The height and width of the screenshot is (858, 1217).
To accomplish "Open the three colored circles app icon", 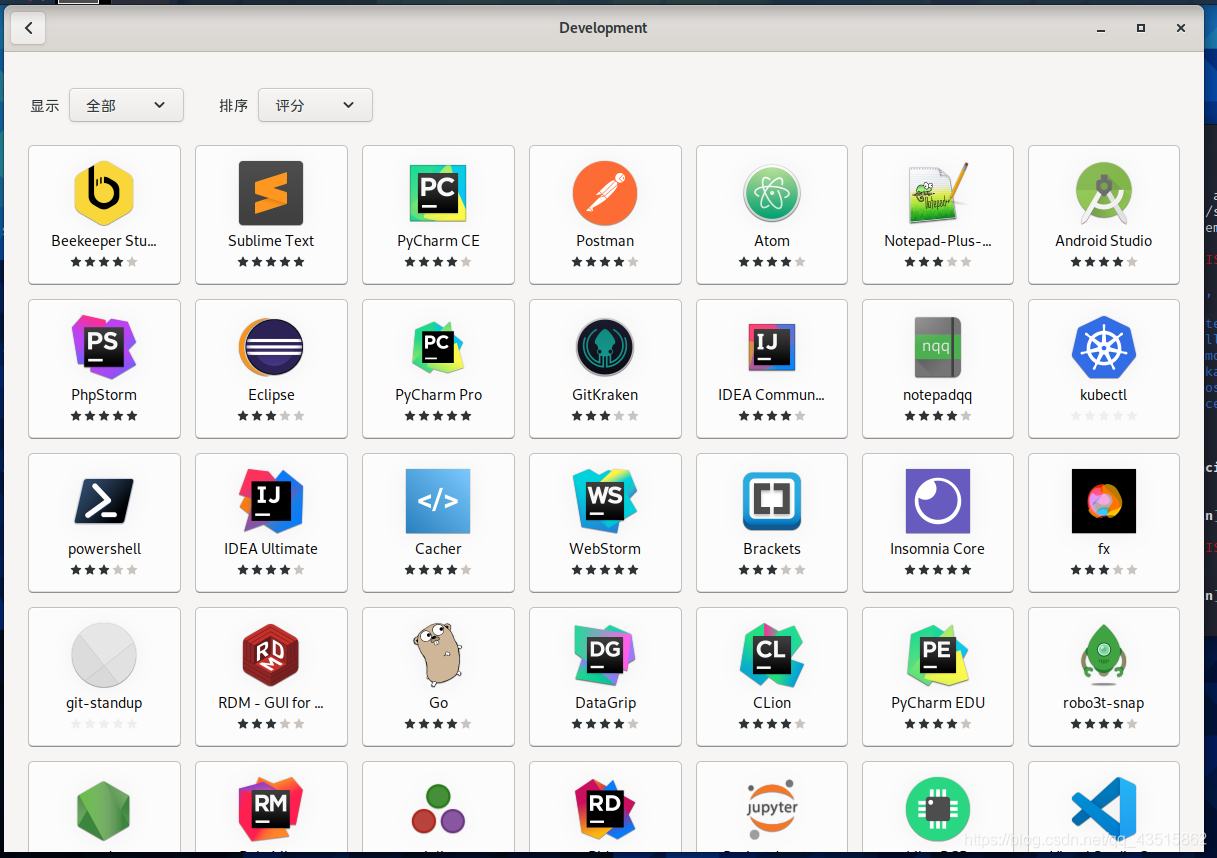I will [x=438, y=810].
